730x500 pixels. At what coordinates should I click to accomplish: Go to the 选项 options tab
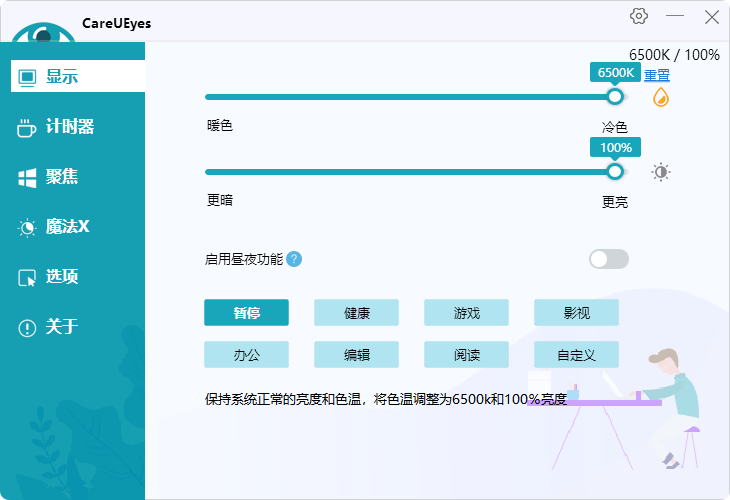click(62, 277)
